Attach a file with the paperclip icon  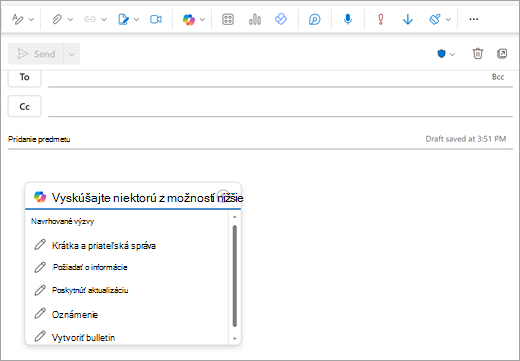pos(57,19)
